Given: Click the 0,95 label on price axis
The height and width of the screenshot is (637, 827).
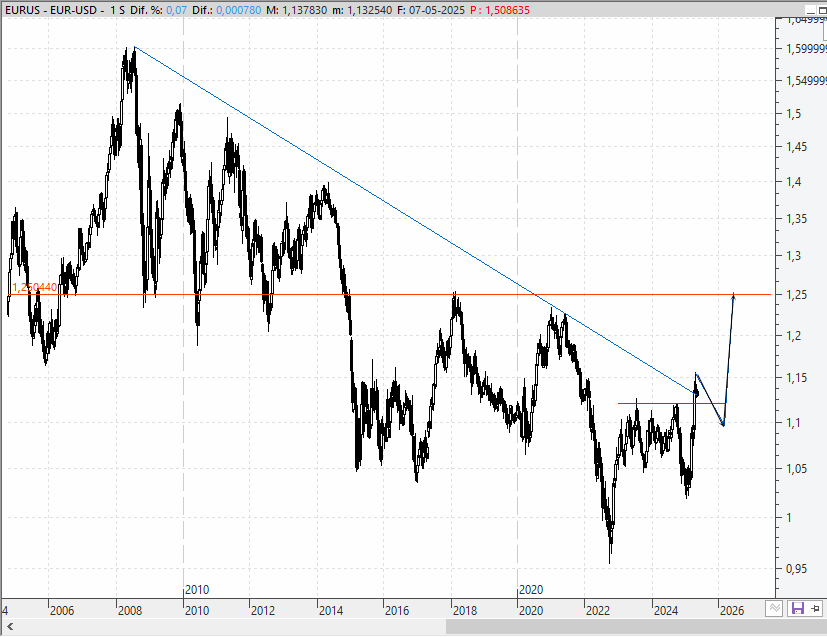Looking at the screenshot, I should pyautogui.click(x=796, y=569).
